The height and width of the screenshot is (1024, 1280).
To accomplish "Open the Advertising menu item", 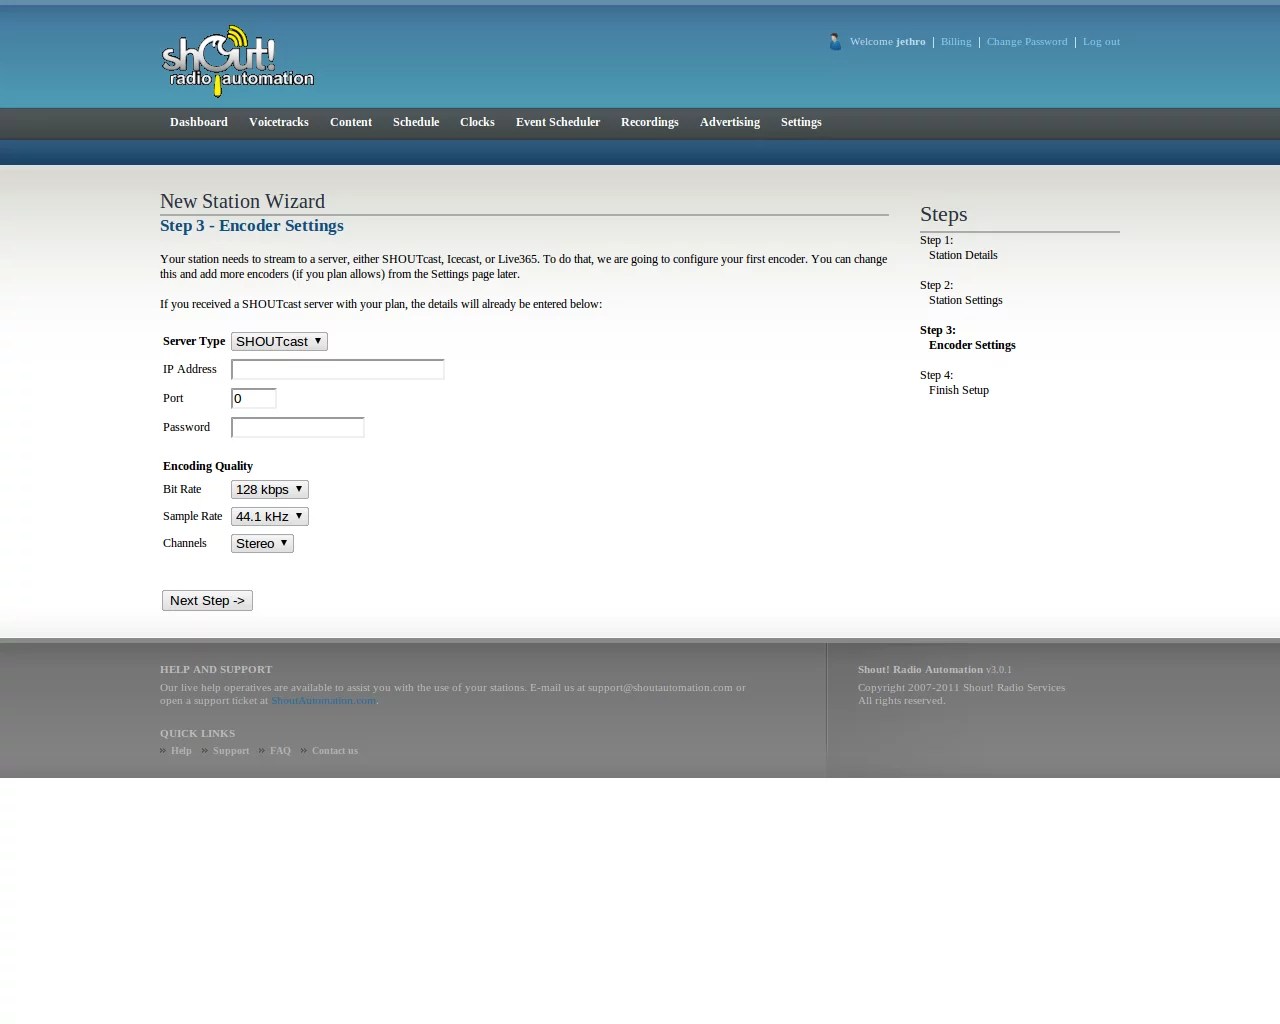I will [729, 122].
